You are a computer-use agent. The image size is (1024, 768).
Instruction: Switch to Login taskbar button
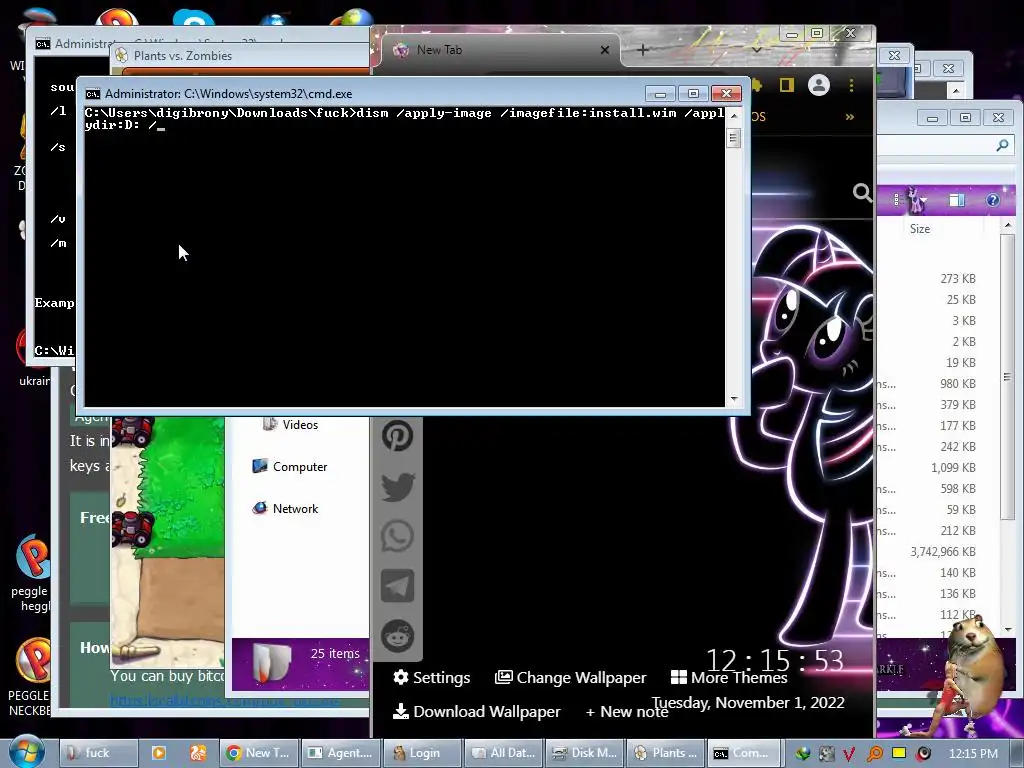422,753
